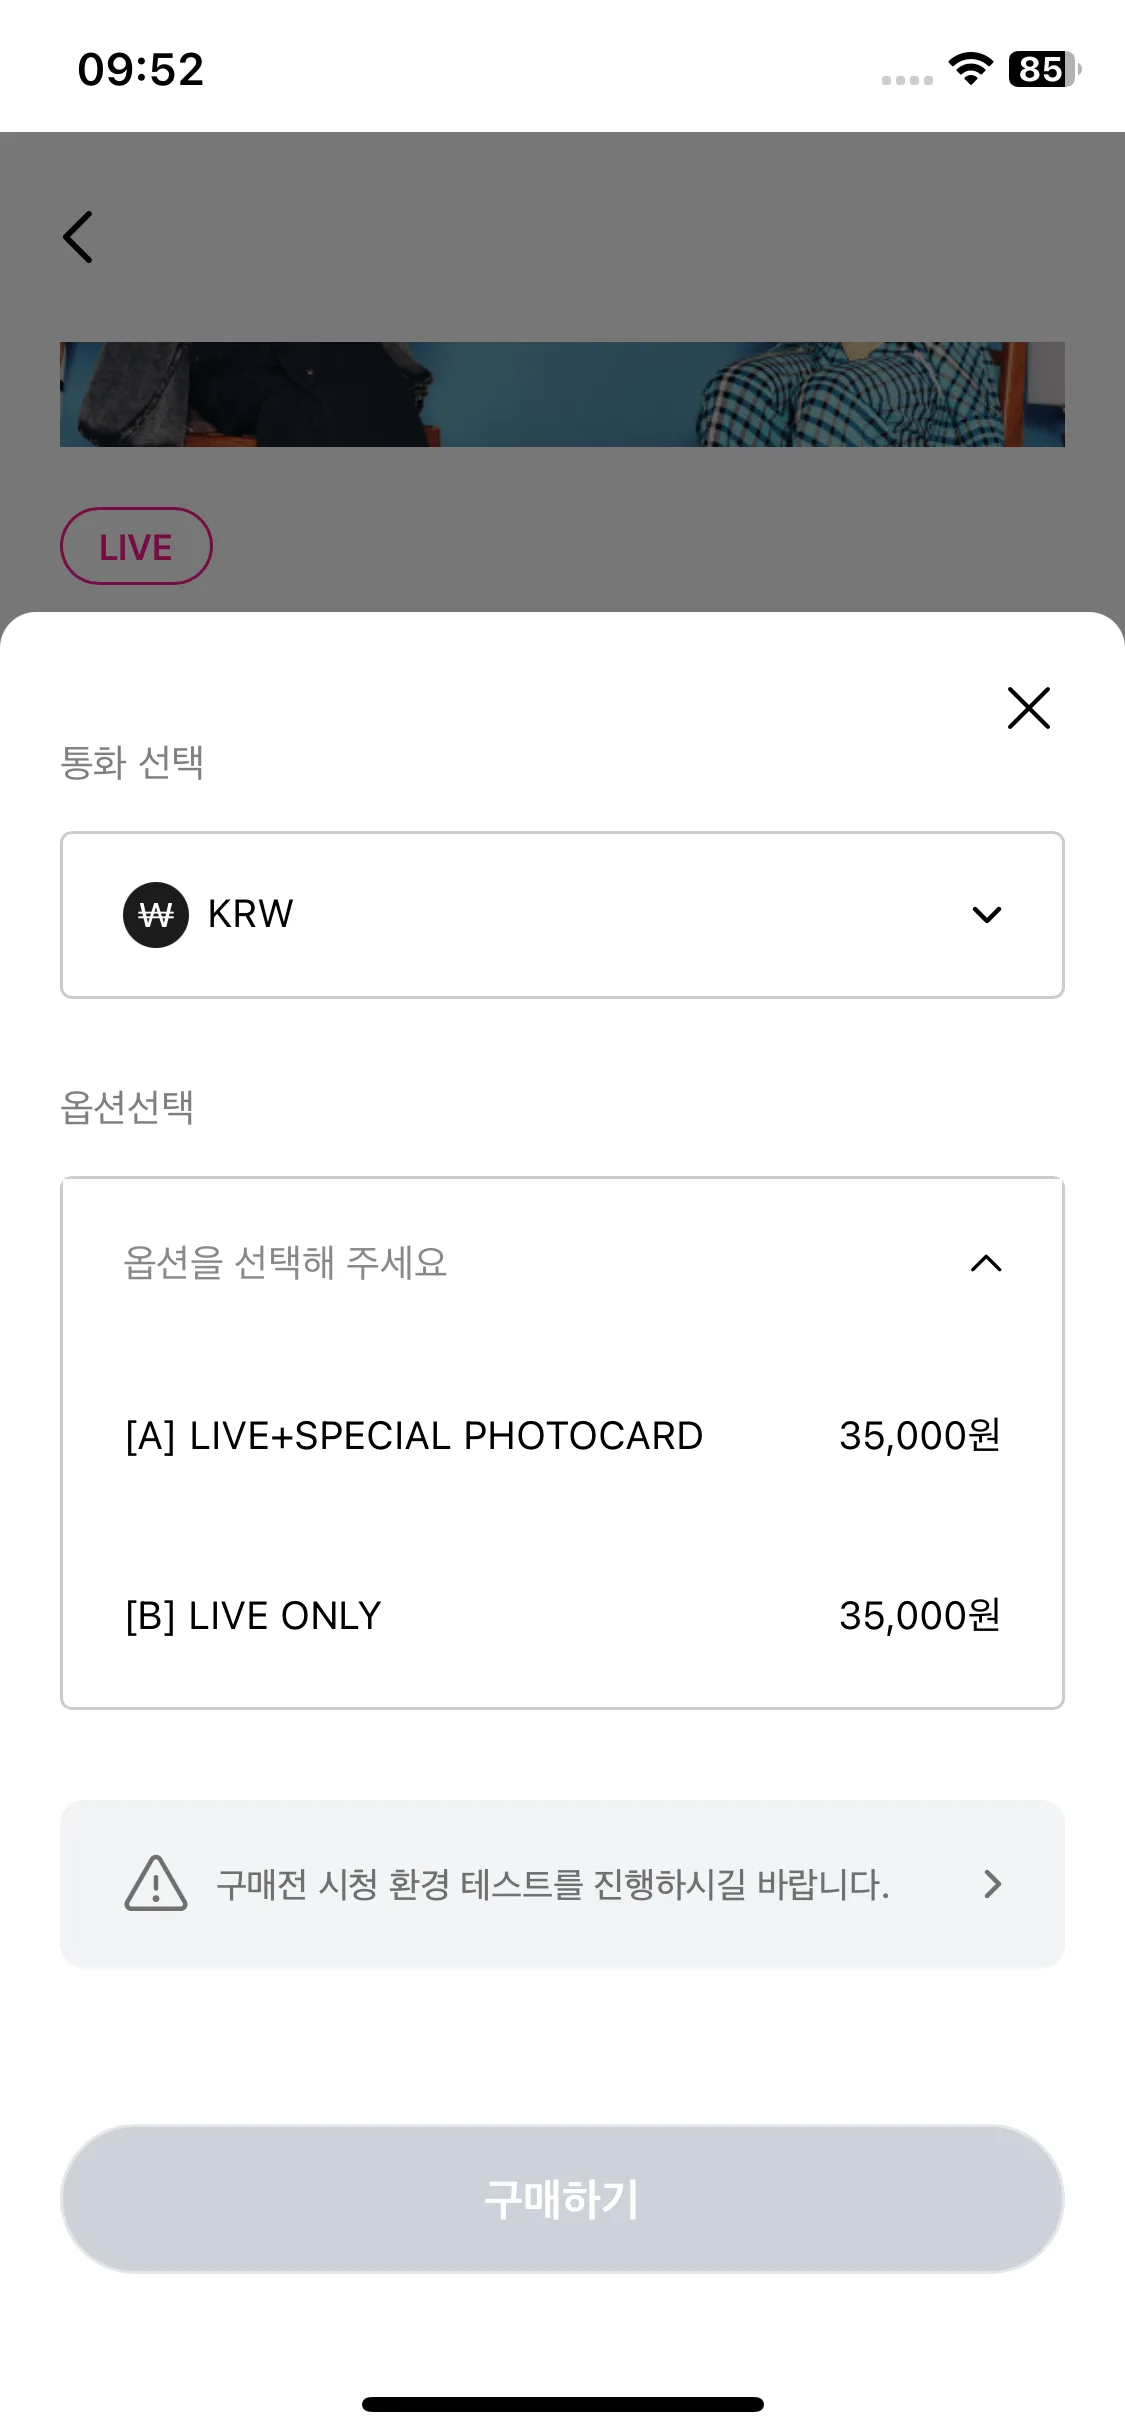The width and height of the screenshot is (1125, 2436).
Task: Select [A] LIVE+SPECIAL PHOTOCARD option
Action: tap(562, 1436)
